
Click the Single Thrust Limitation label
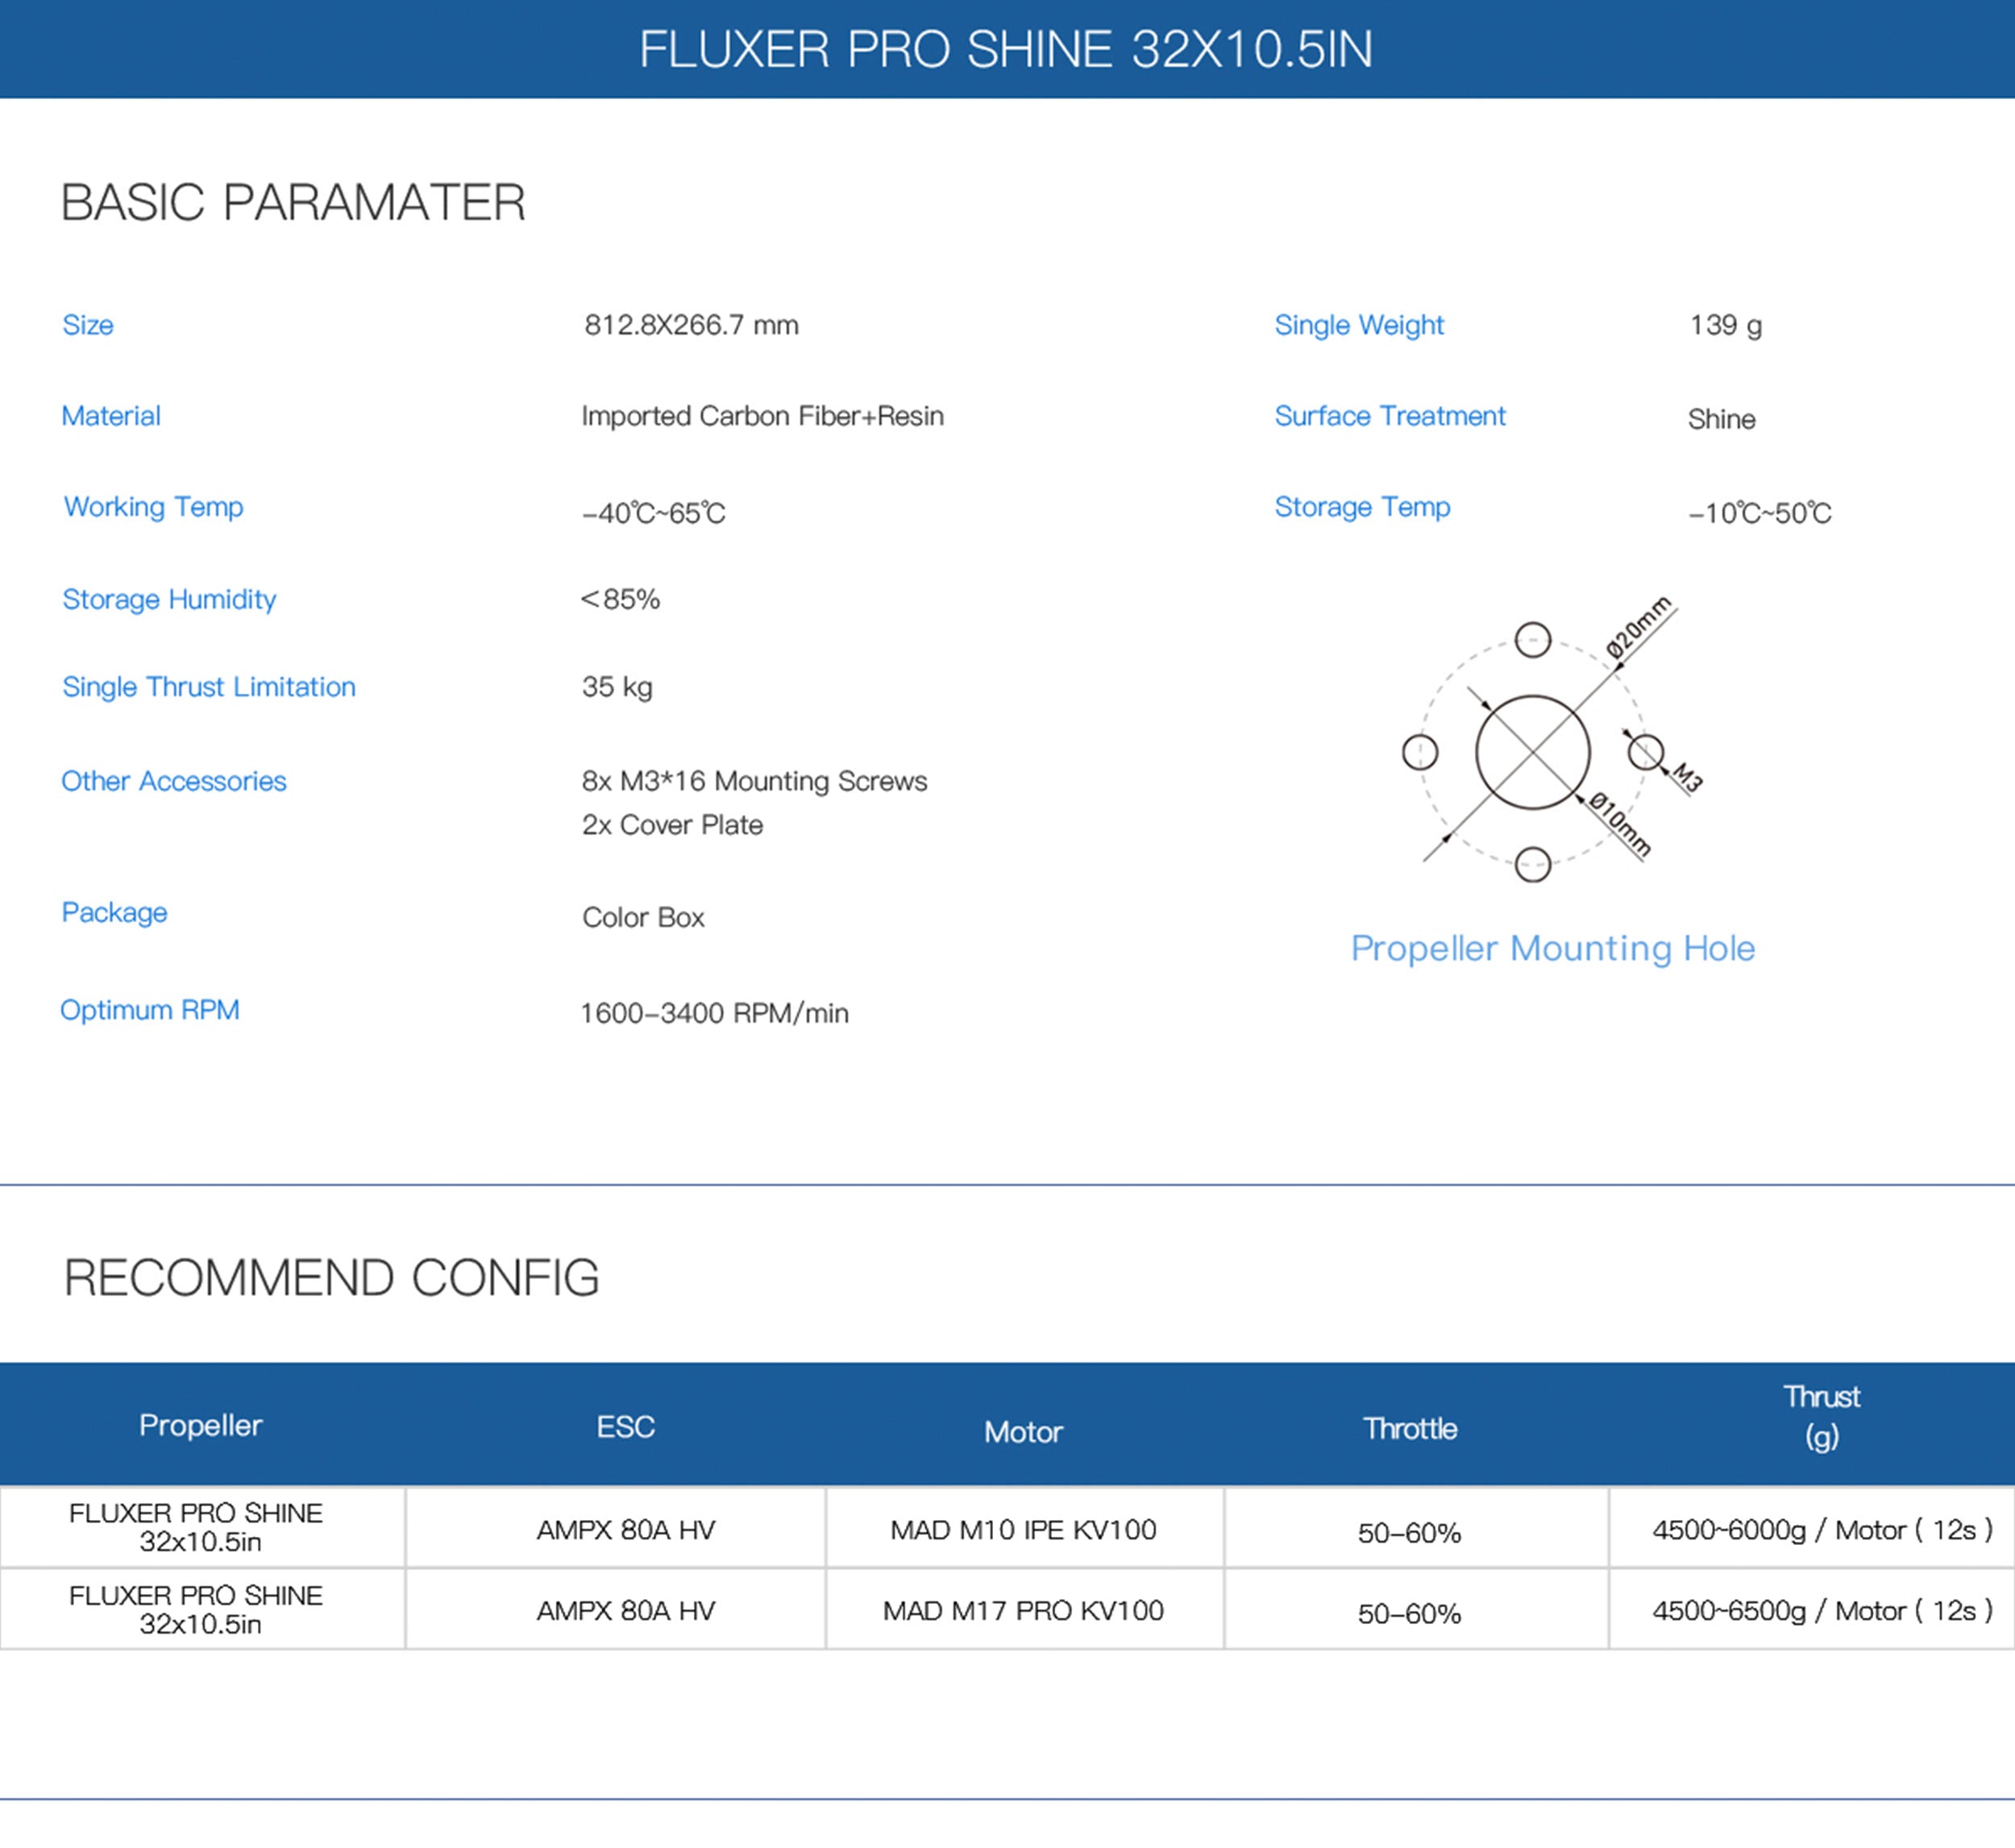(209, 687)
